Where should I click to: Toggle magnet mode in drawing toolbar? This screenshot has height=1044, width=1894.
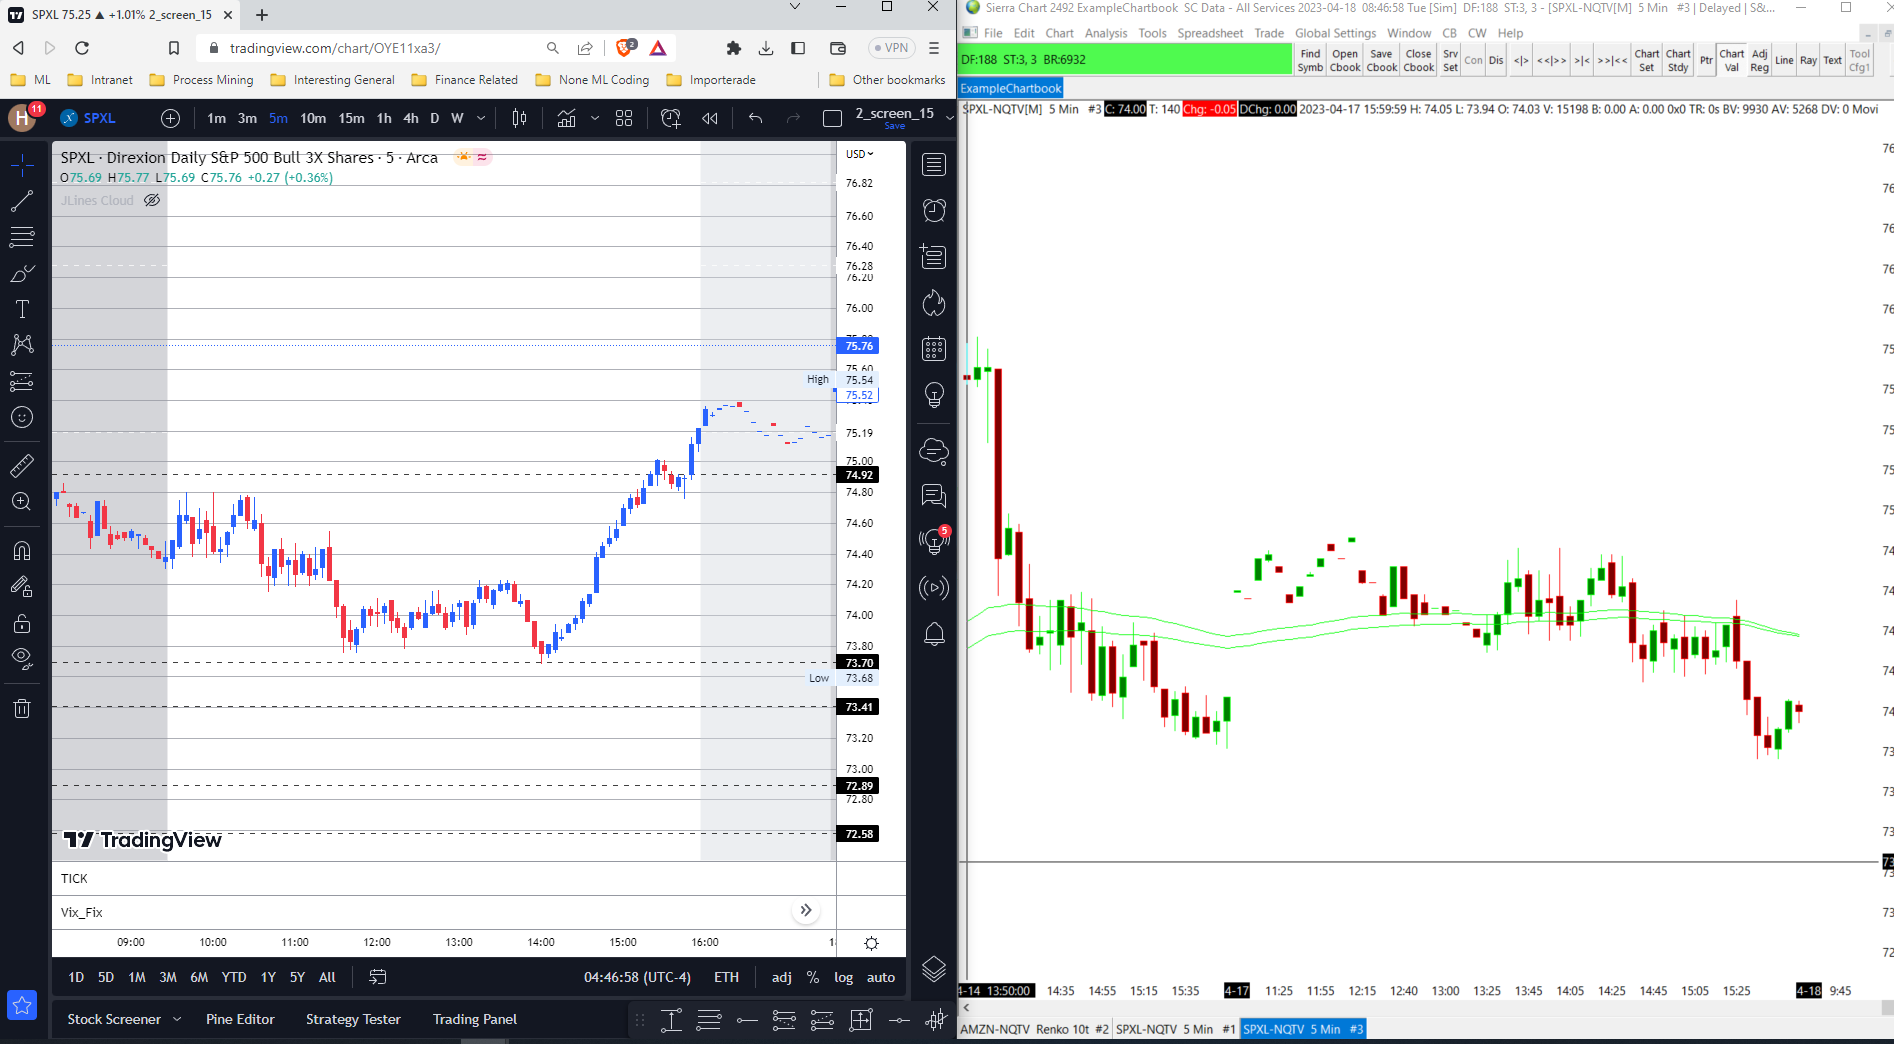point(22,550)
